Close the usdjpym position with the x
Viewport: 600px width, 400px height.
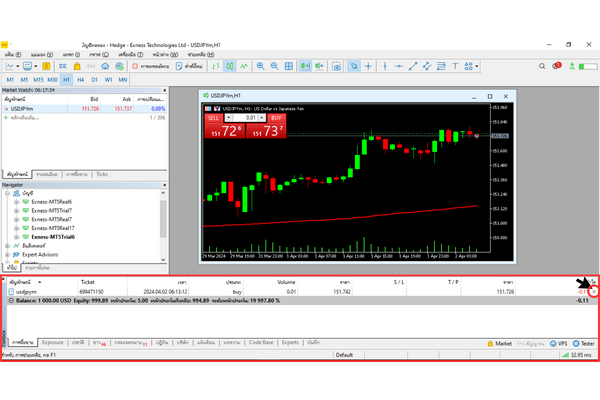tap(593, 292)
